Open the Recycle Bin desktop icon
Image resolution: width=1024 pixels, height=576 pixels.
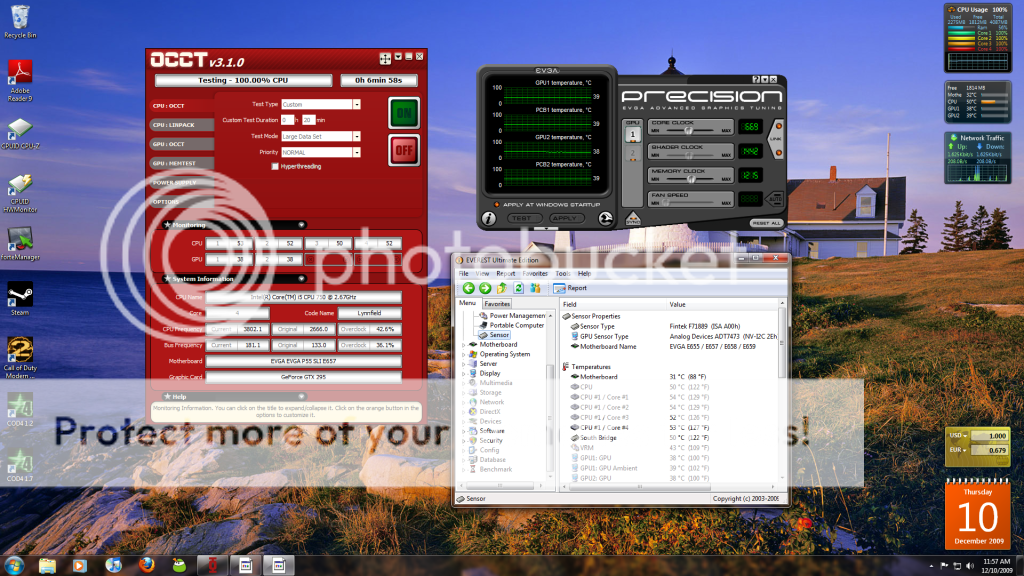point(20,22)
